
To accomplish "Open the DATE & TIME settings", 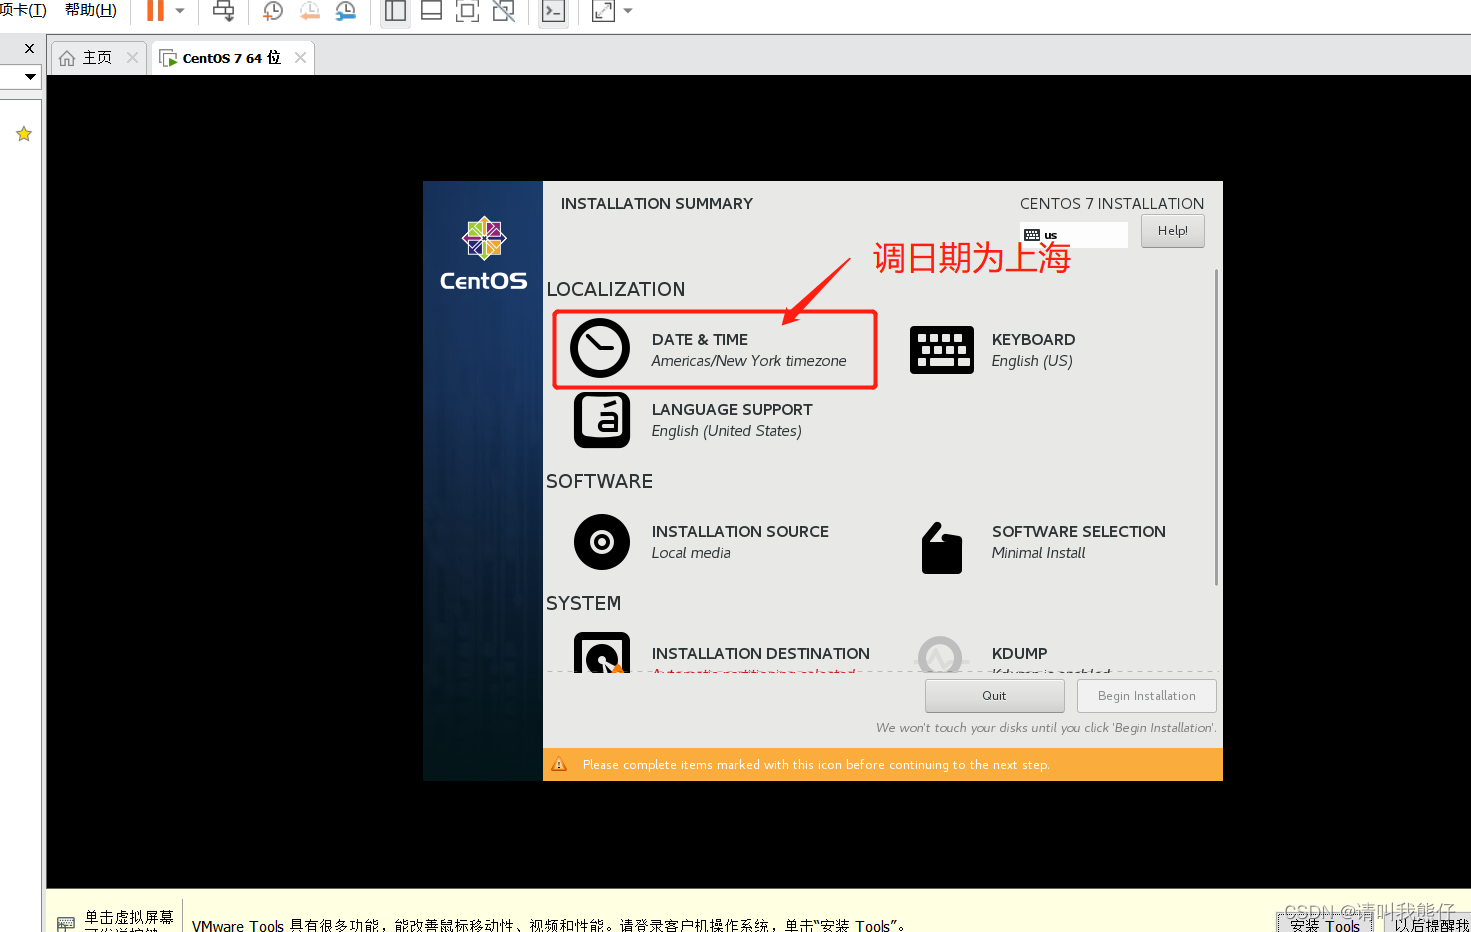I will (714, 349).
